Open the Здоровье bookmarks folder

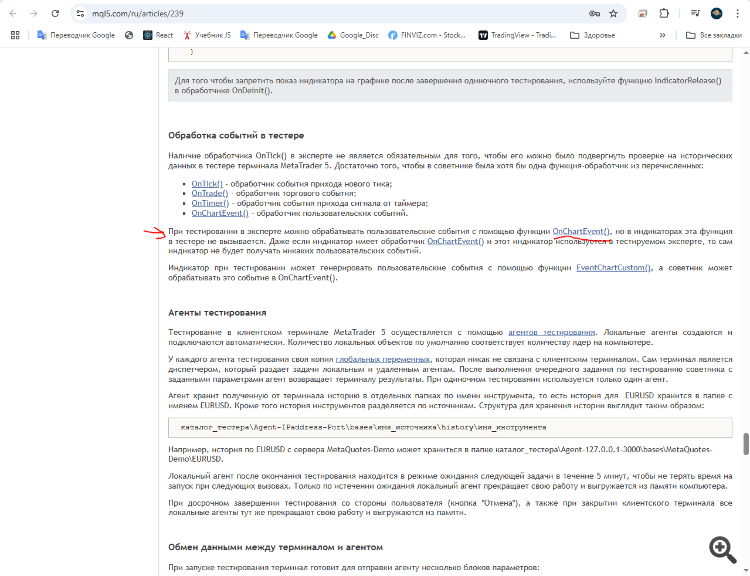pyautogui.click(x=593, y=35)
